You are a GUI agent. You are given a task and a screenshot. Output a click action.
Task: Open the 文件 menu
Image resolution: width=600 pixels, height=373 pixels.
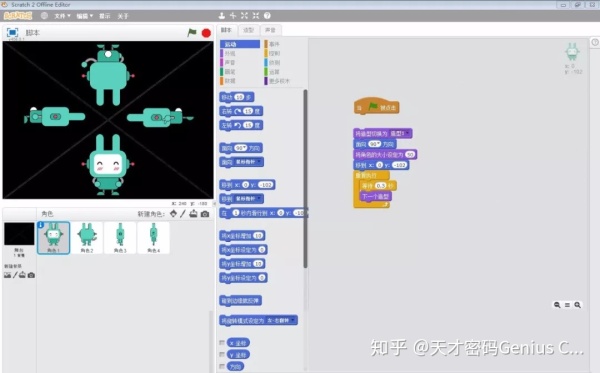(62, 16)
